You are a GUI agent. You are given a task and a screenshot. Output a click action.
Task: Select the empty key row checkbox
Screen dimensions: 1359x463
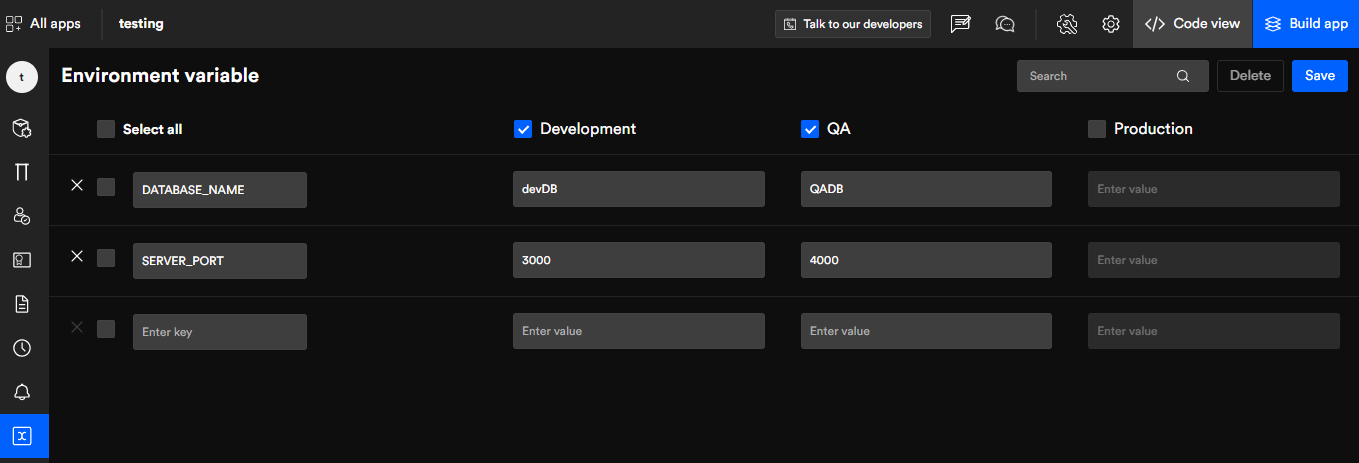point(106,329)
